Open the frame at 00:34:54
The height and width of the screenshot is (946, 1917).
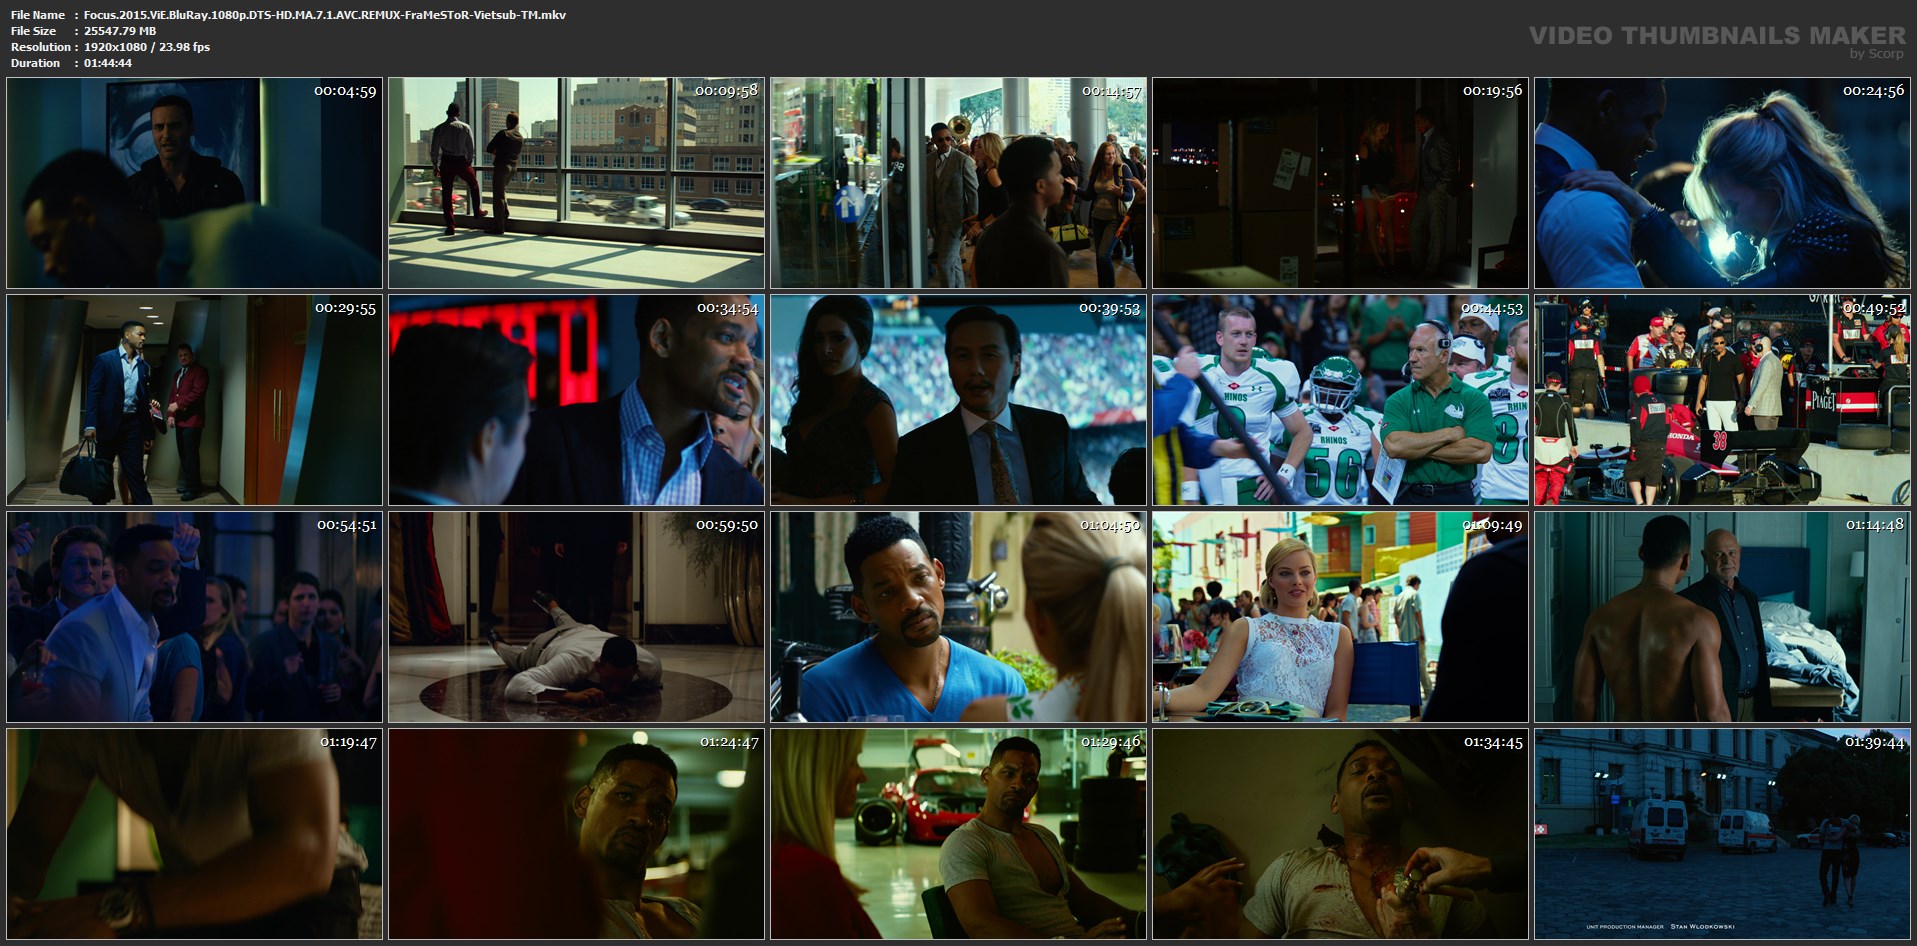pos(576,400)
